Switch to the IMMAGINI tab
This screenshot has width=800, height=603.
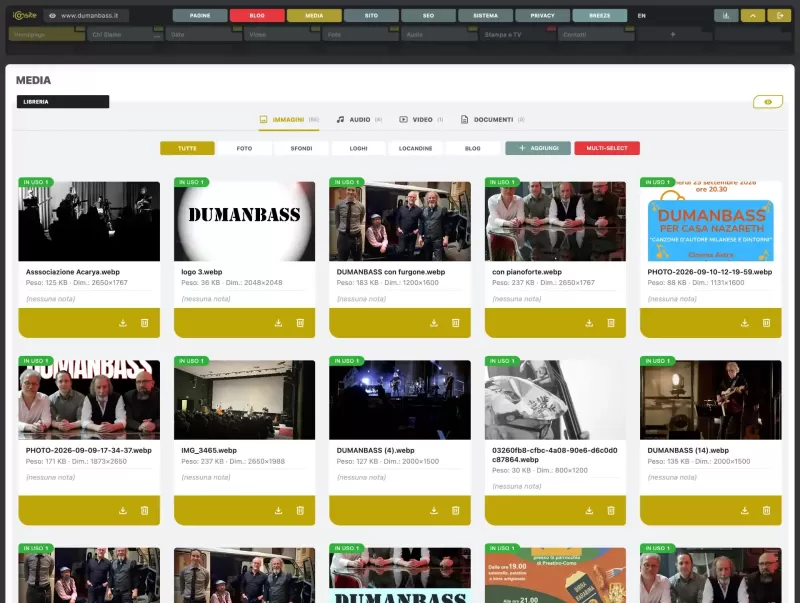289,120
